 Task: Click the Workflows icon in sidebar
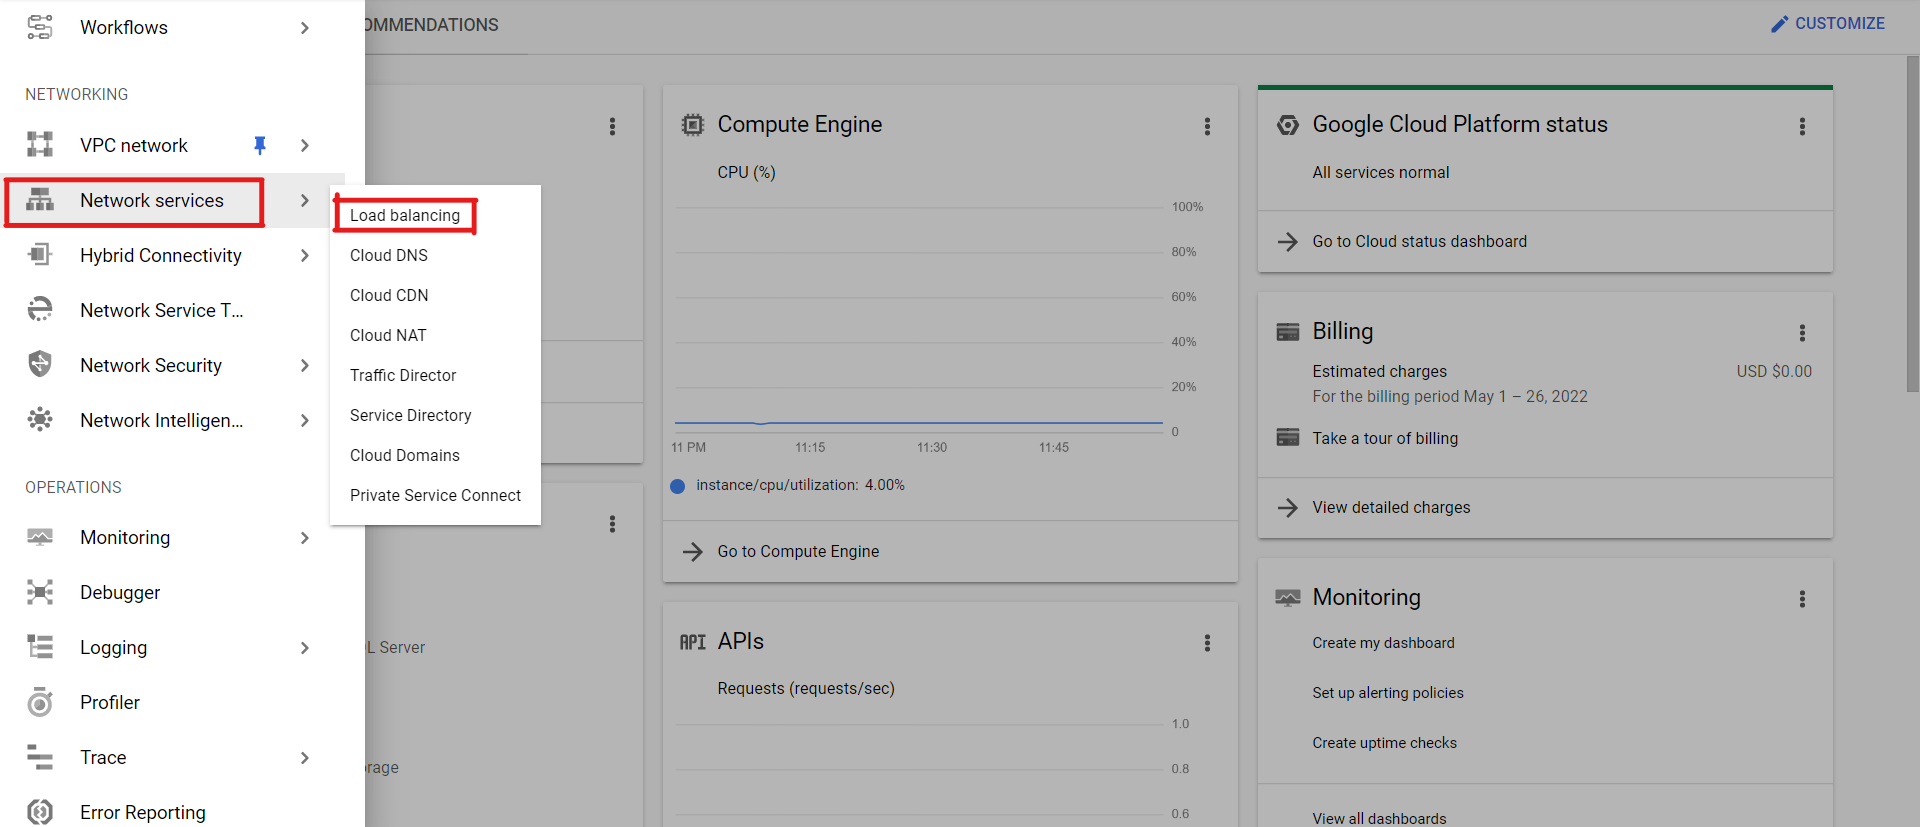(x=40, y=27)
